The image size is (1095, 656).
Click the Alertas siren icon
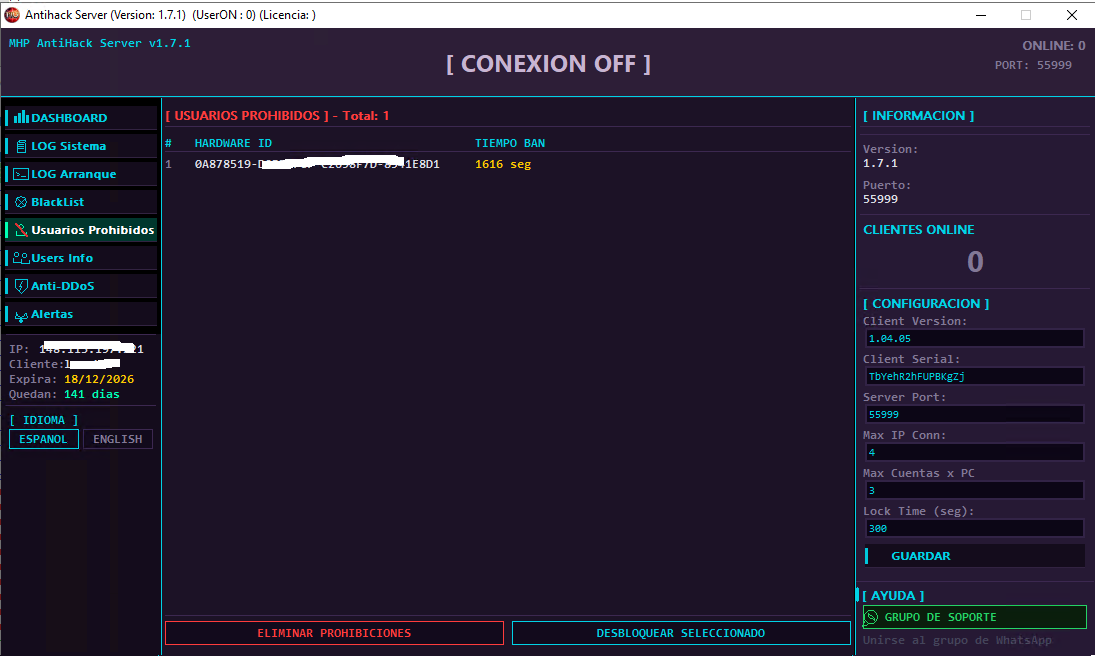click(x=21, y=316)
